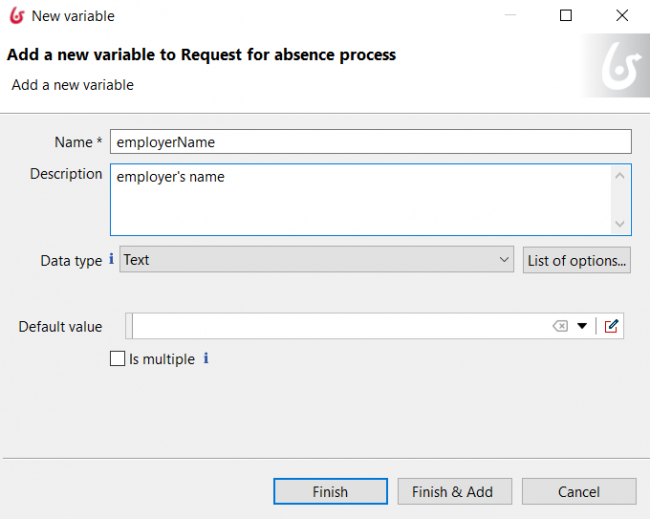Image resolution: width=650 pixels, height=519 pixels.
Task: Open expression editor pencil icon
Action: pos(611,326)
